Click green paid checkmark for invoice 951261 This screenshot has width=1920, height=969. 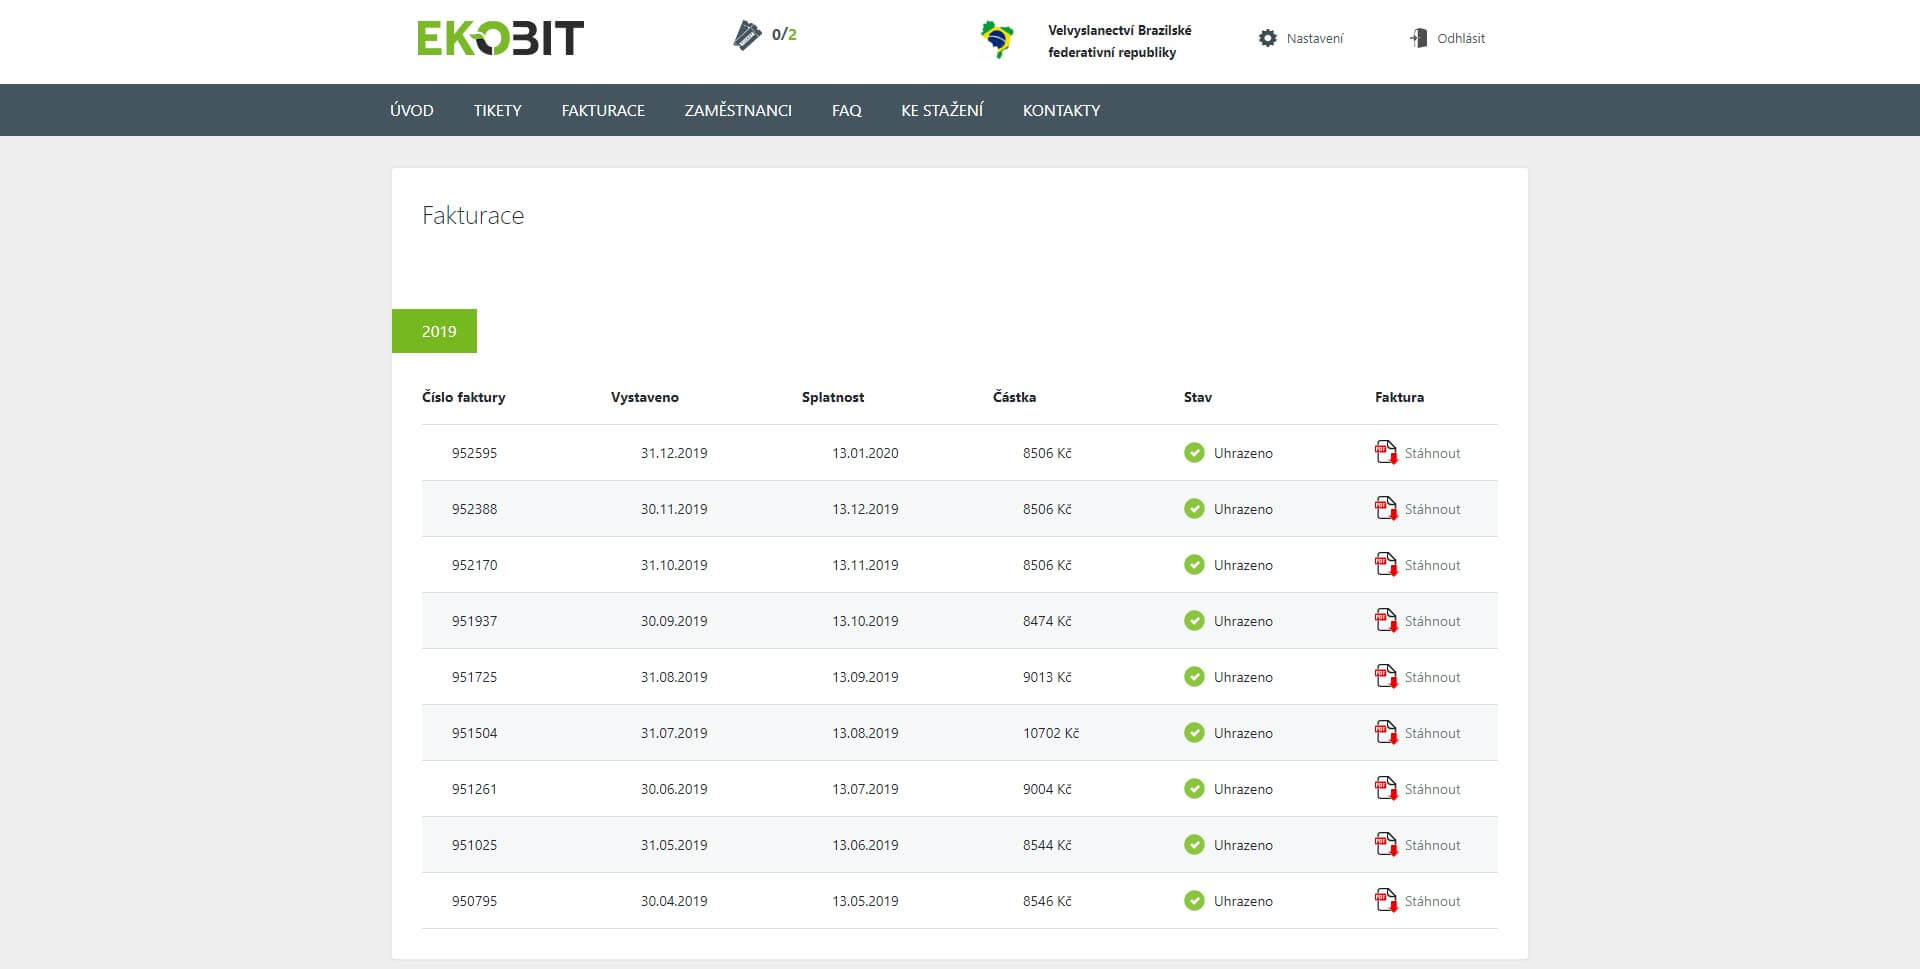click(x=1194, y=789)
